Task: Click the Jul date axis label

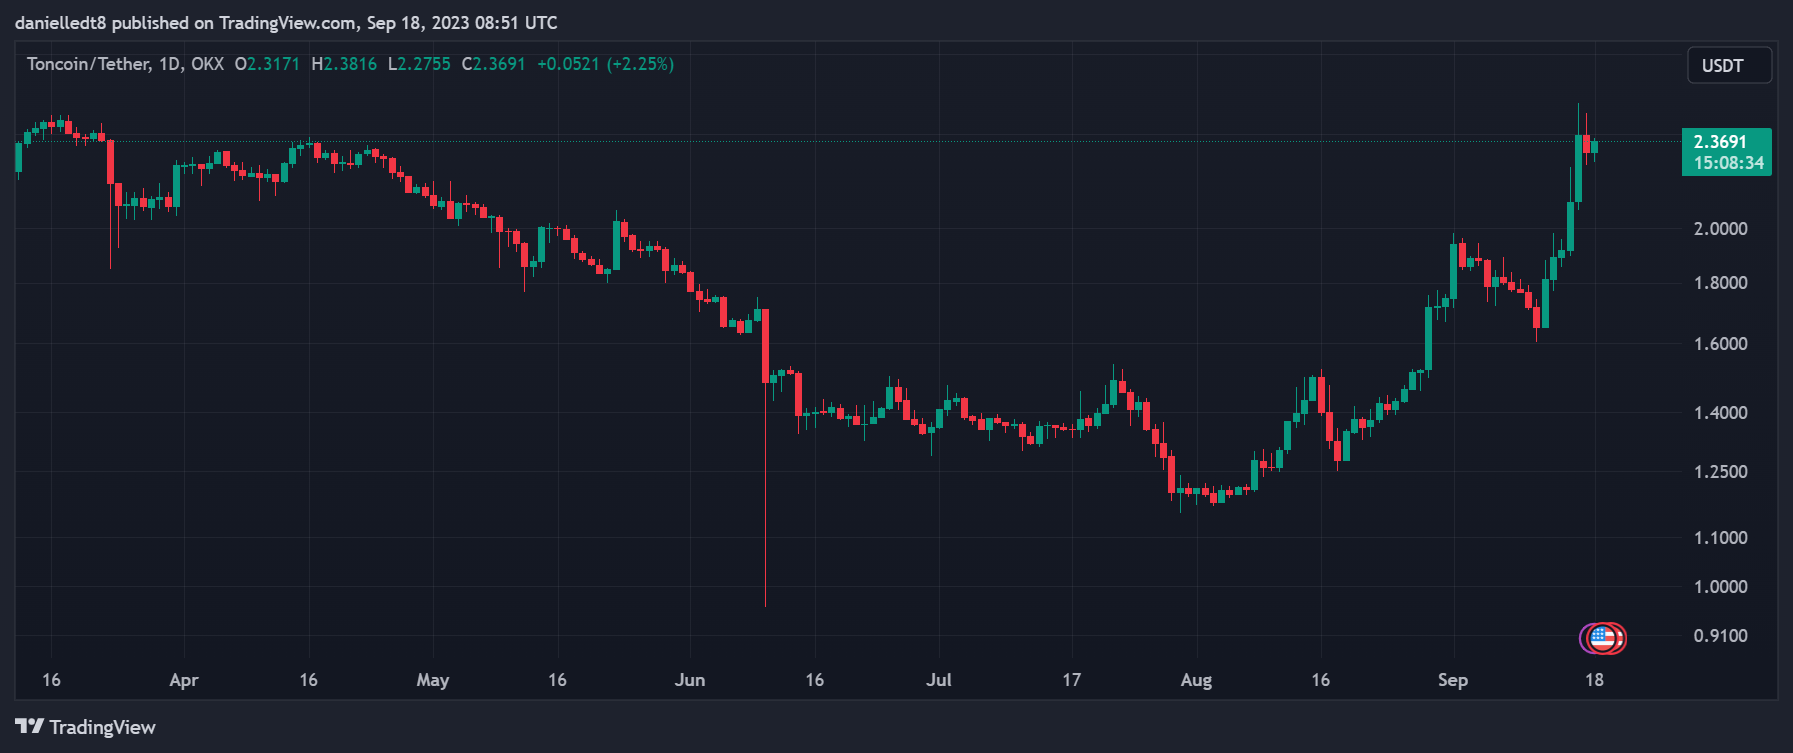Action: (x=939, y=680)
